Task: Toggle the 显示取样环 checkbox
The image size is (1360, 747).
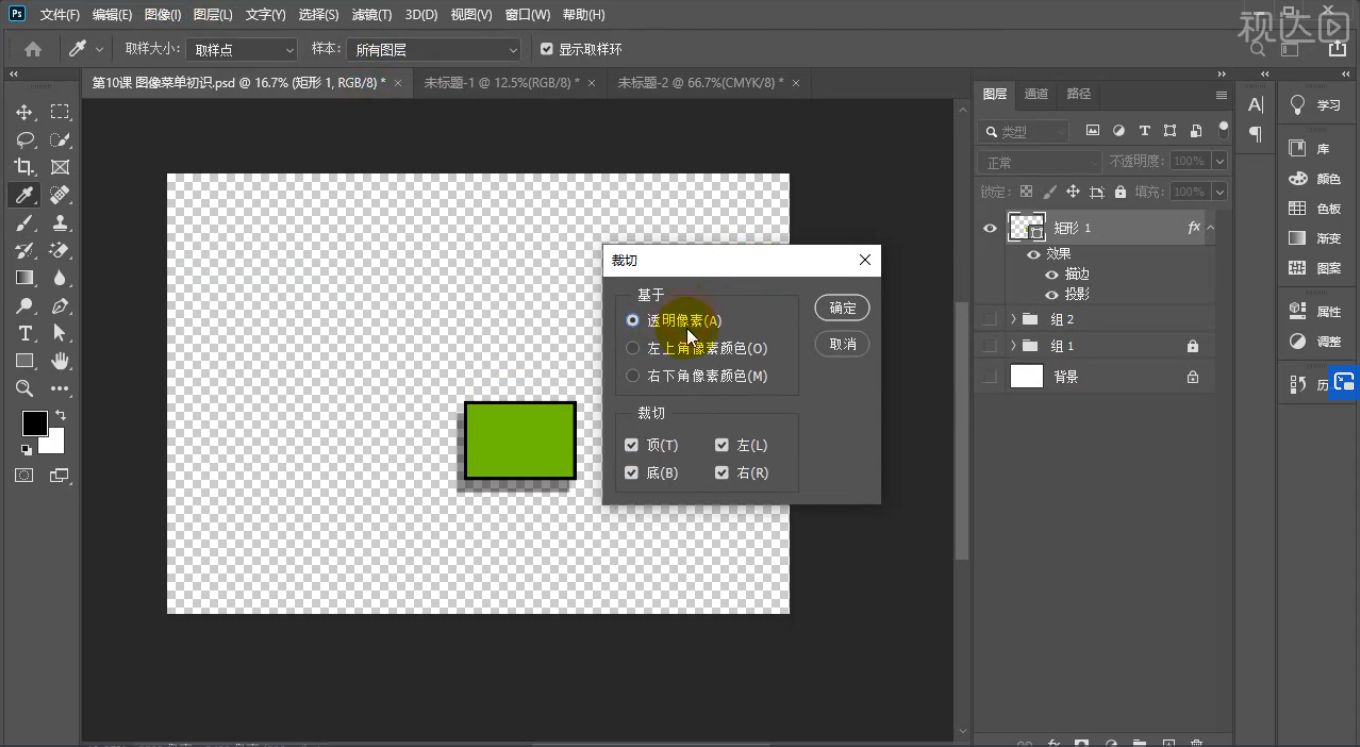Action: pos(546,49)
